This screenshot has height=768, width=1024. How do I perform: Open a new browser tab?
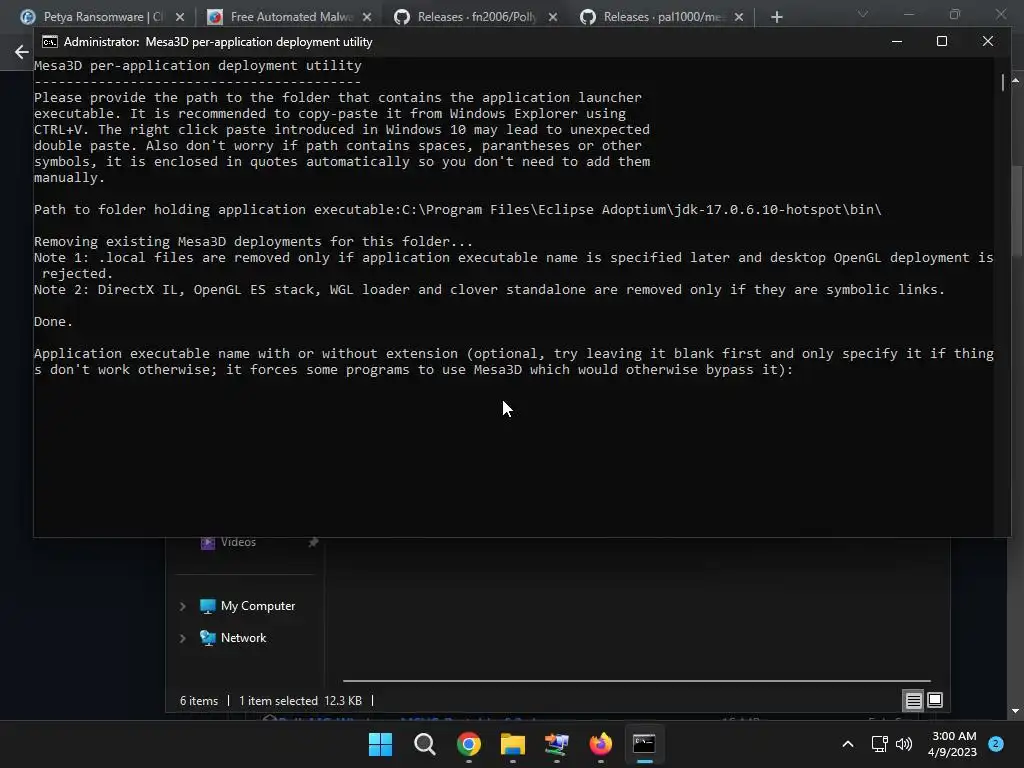(776, 17)
